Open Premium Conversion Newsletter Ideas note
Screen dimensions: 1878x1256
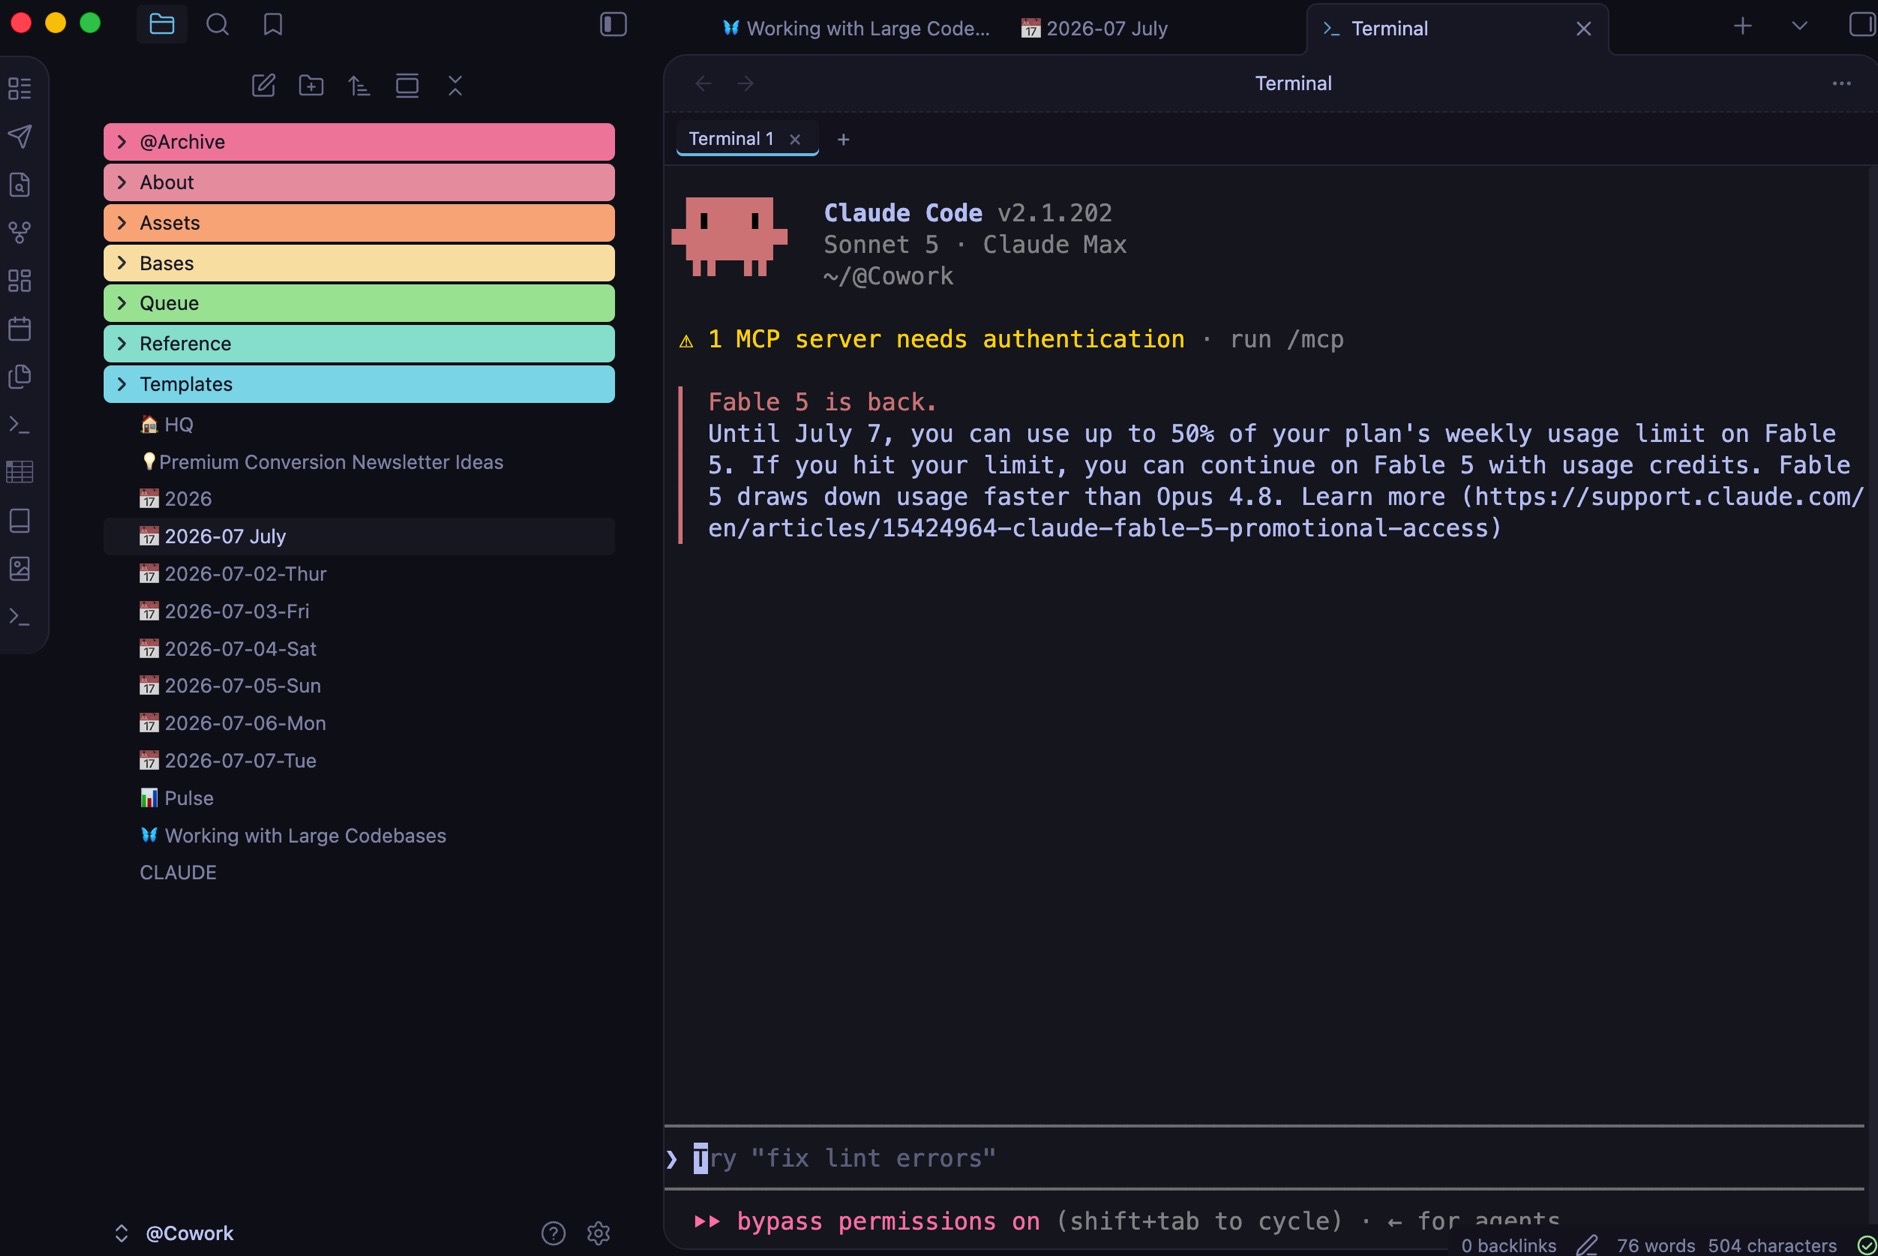pos(359,462)
